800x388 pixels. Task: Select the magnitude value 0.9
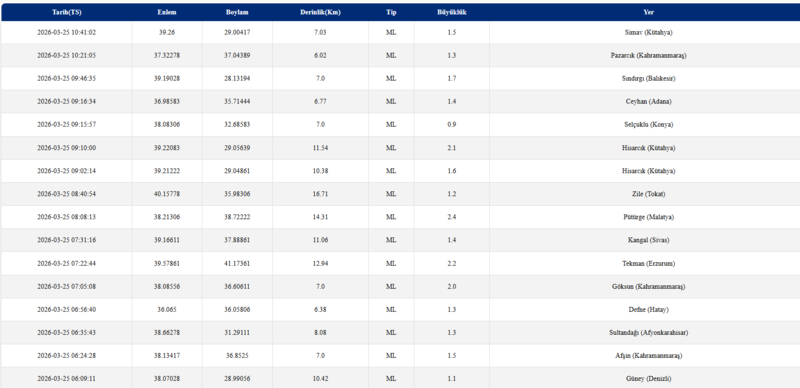[452, 125]
